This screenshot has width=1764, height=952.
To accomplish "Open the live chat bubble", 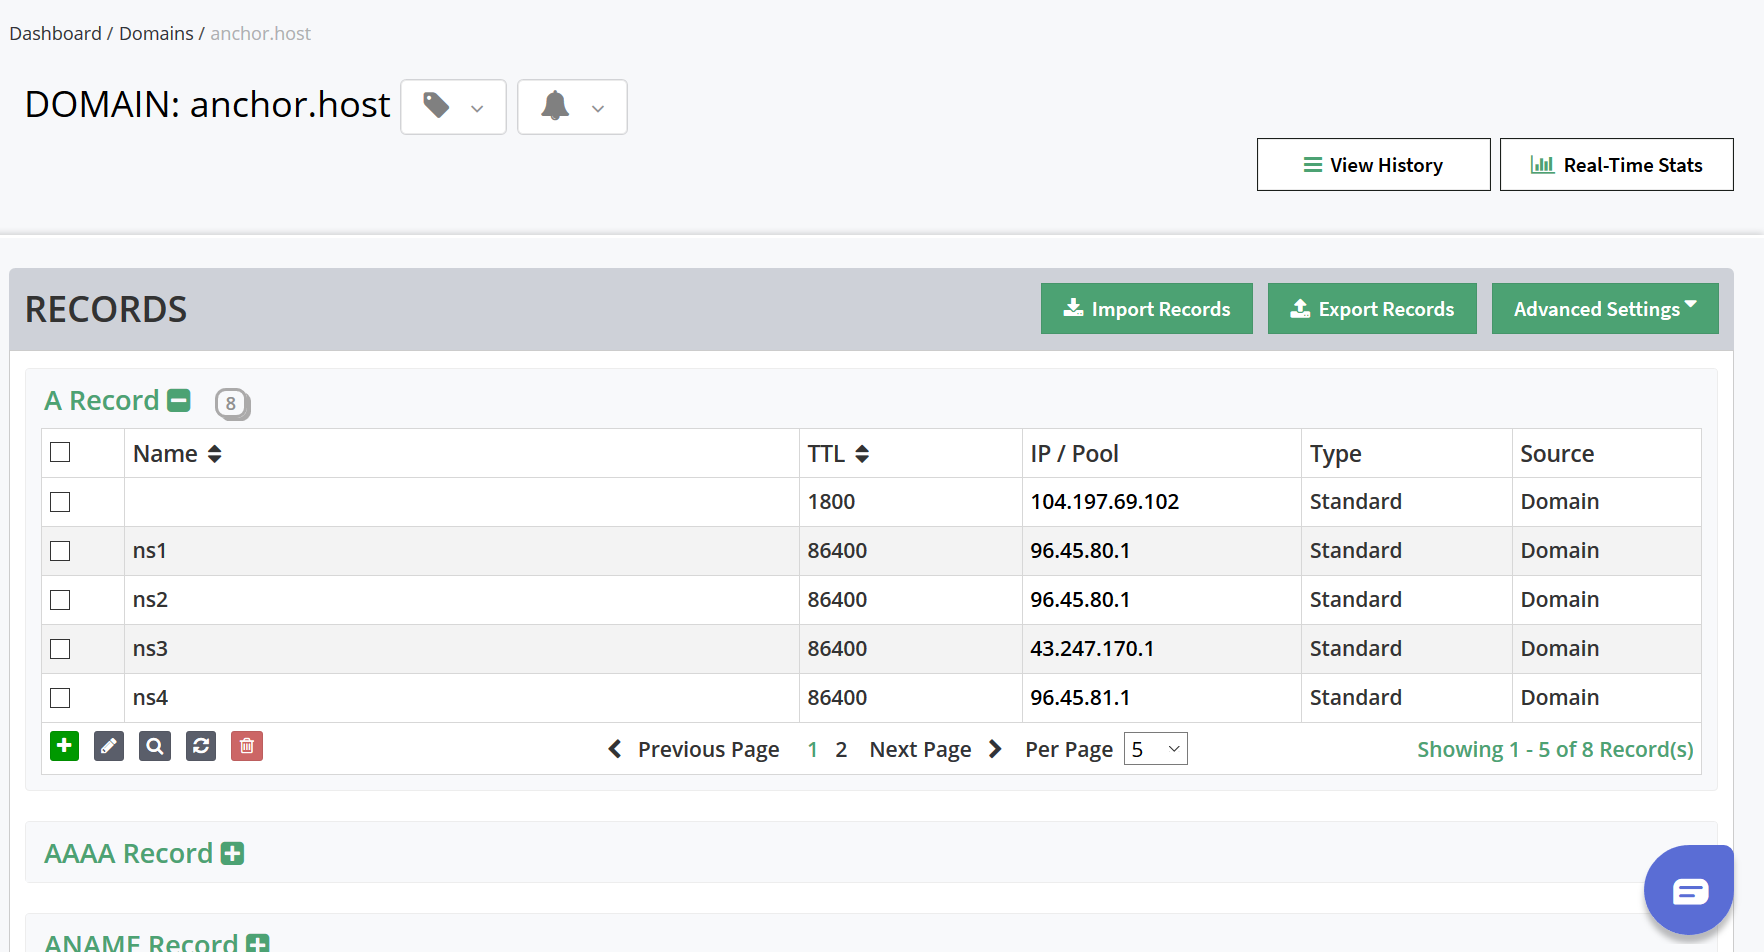I will (1689, 890).
